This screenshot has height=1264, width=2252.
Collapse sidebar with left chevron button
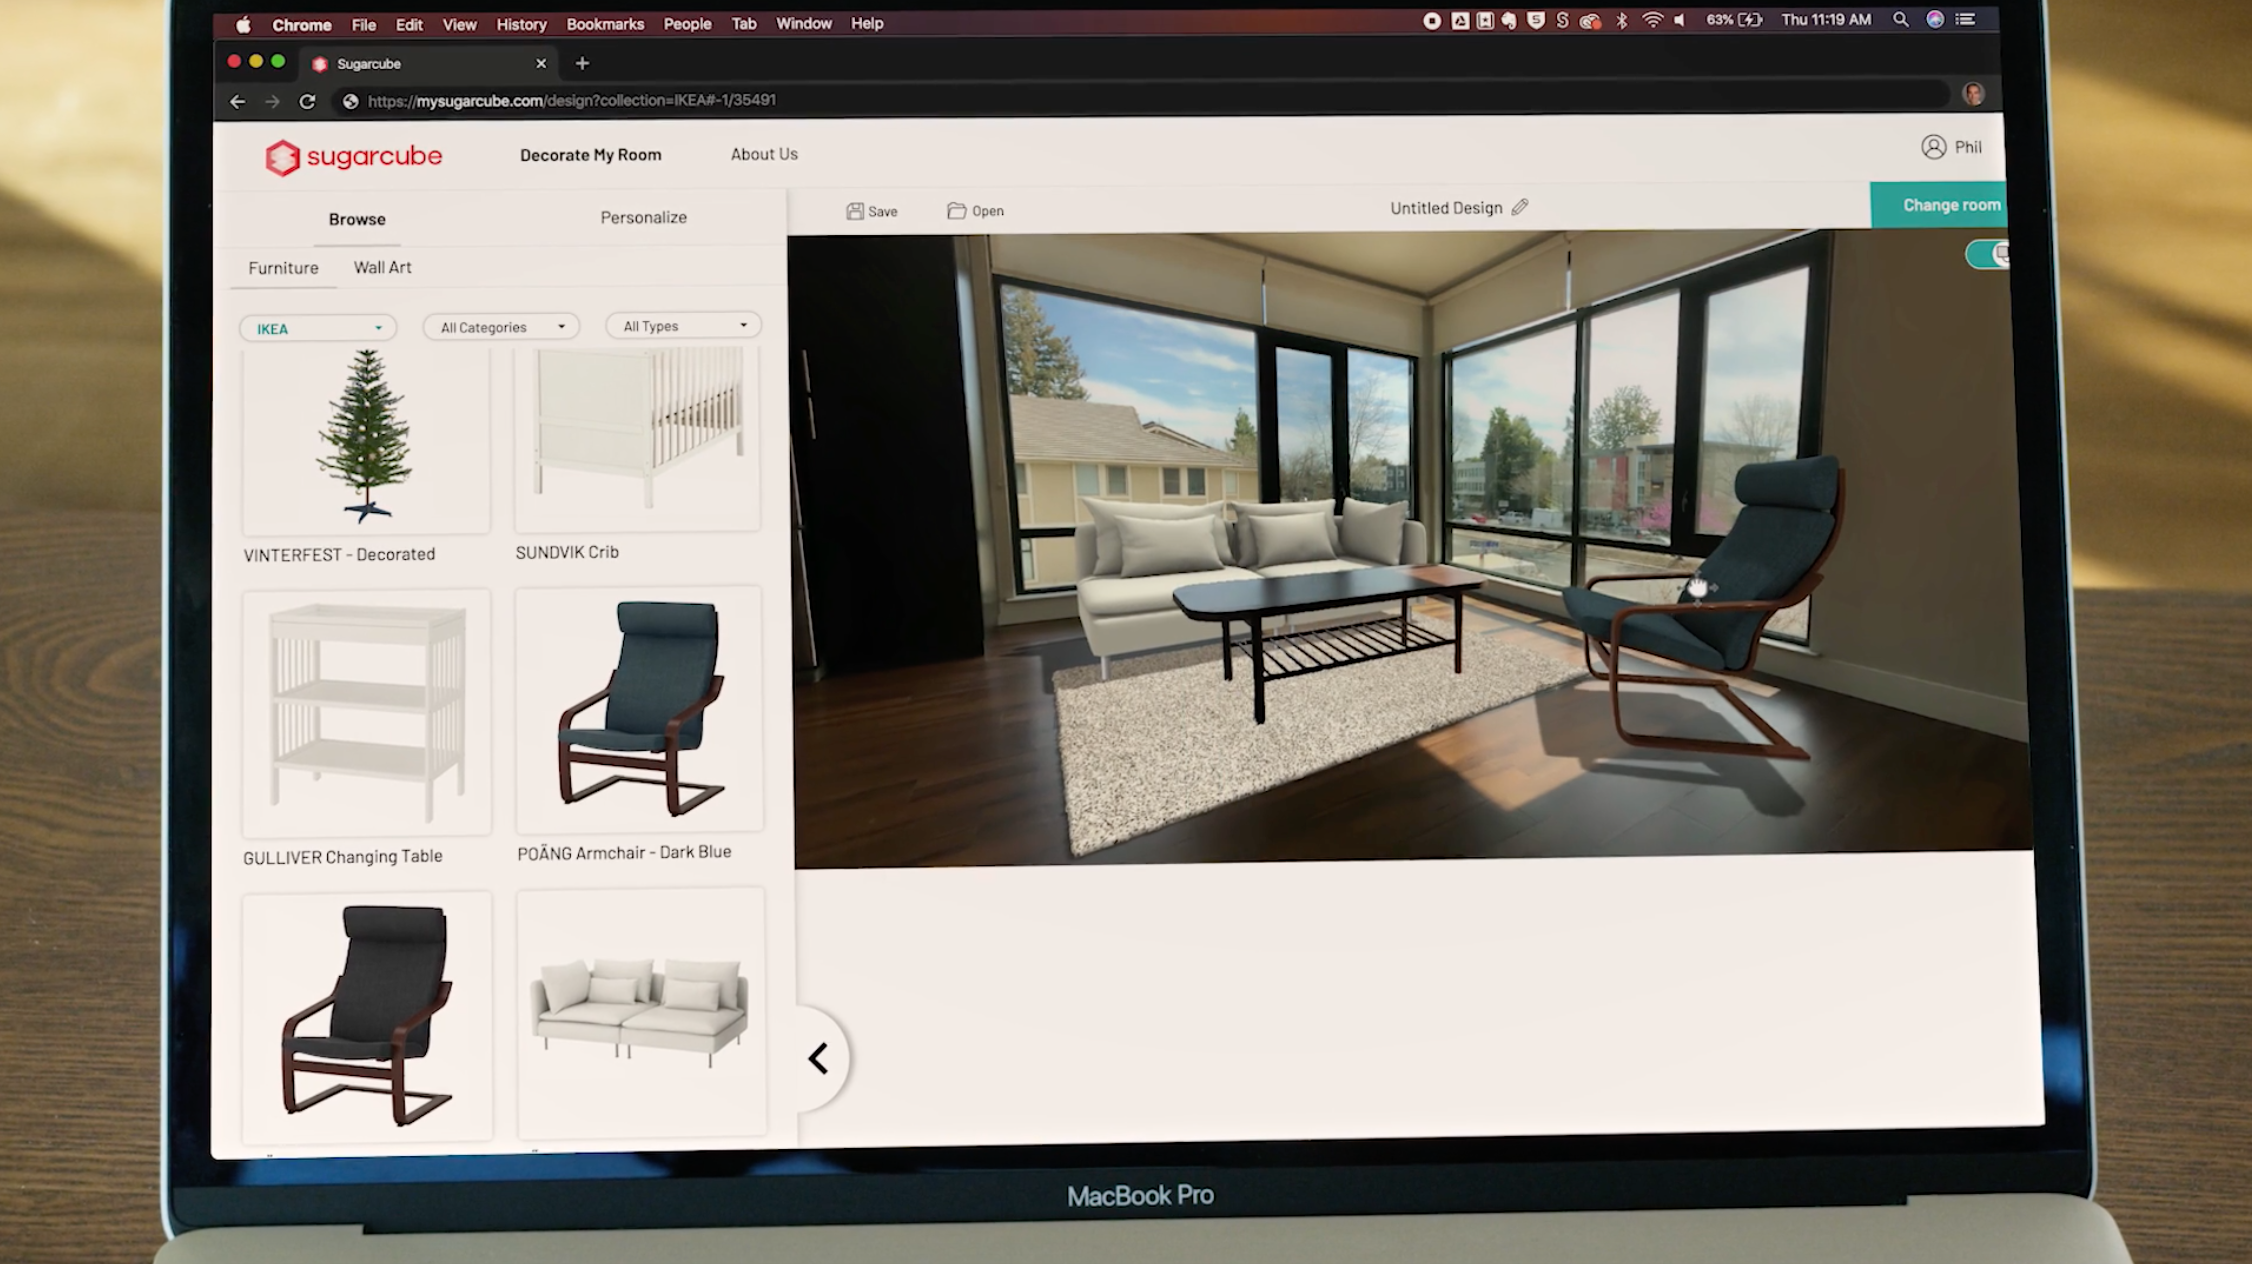click(x=819, y=1058)
